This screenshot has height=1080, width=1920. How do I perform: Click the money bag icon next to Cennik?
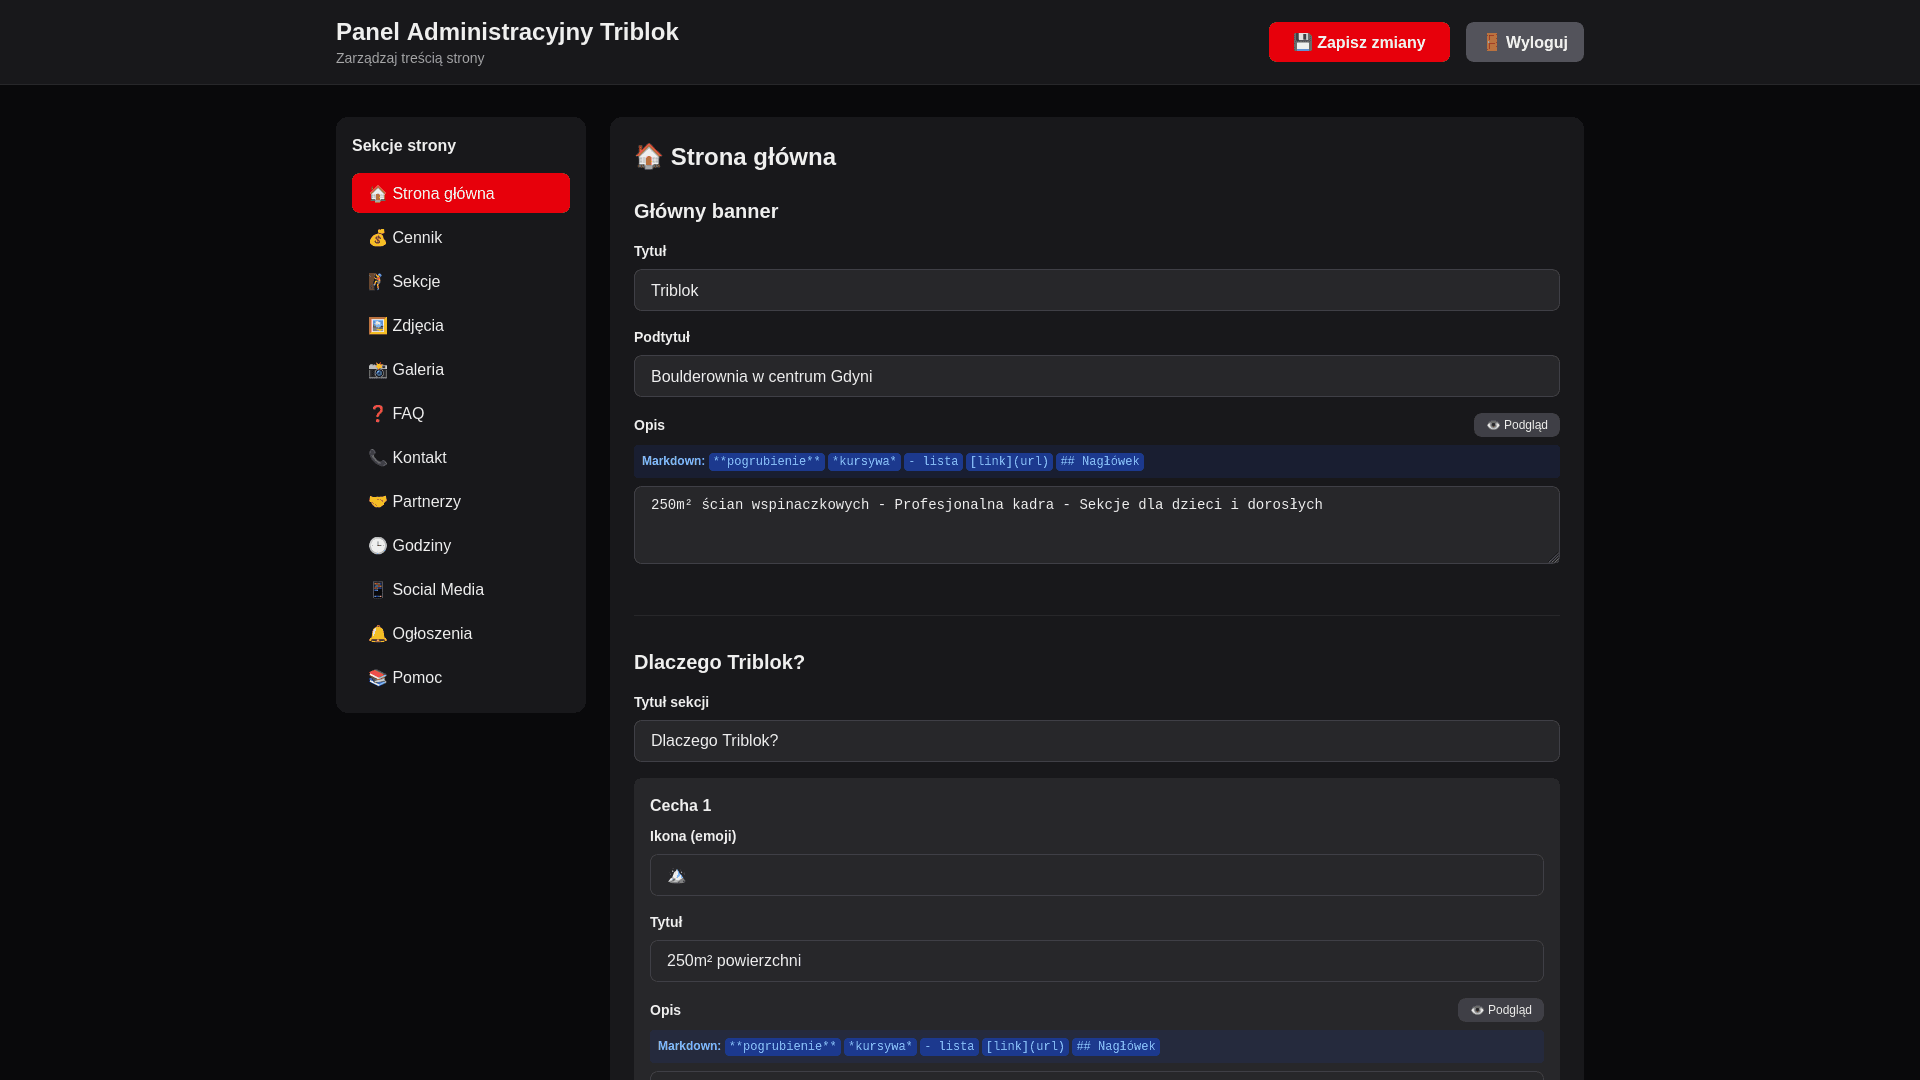(x=378, y=237)
